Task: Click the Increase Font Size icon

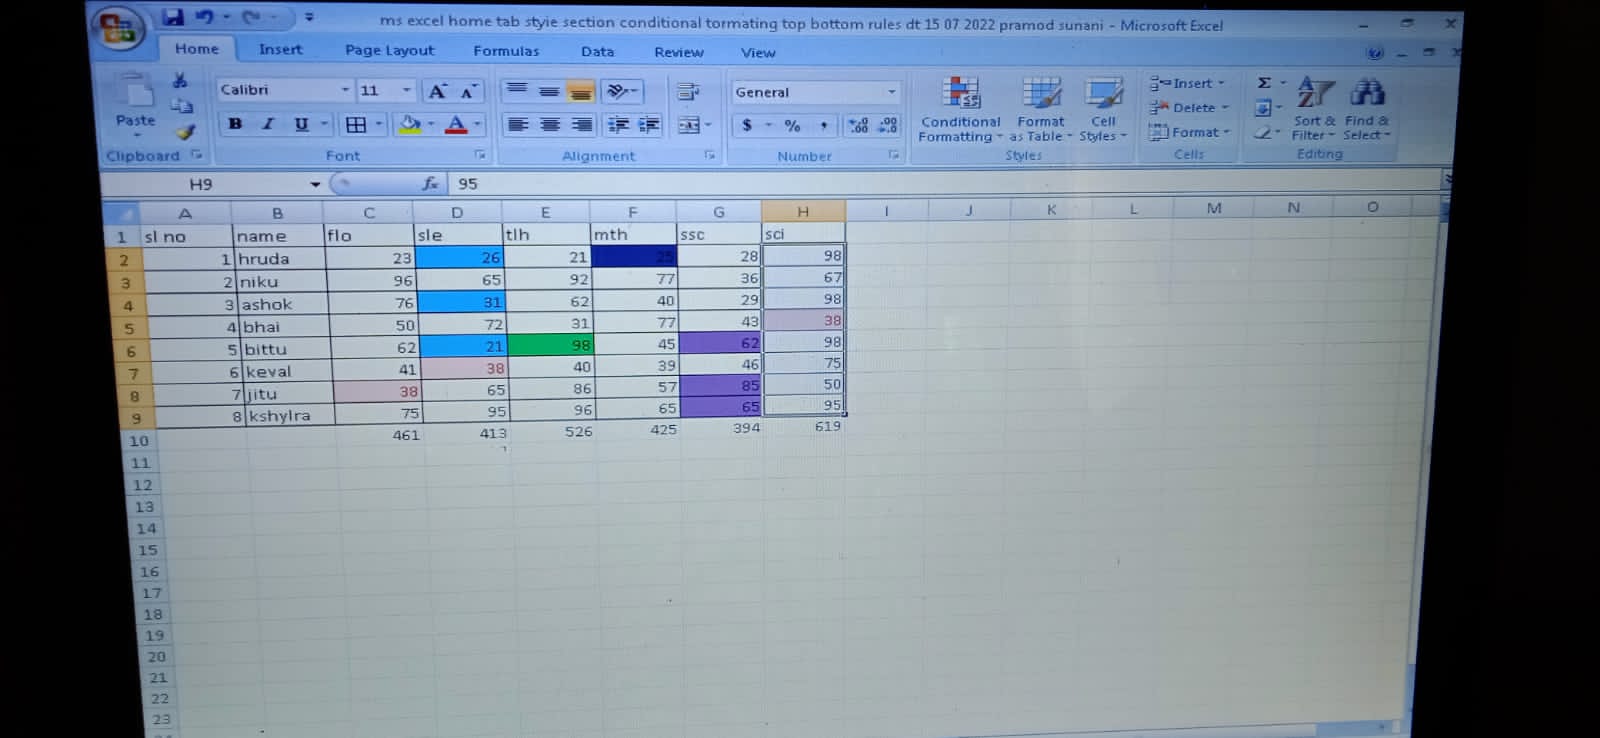Action: point(437,92)
